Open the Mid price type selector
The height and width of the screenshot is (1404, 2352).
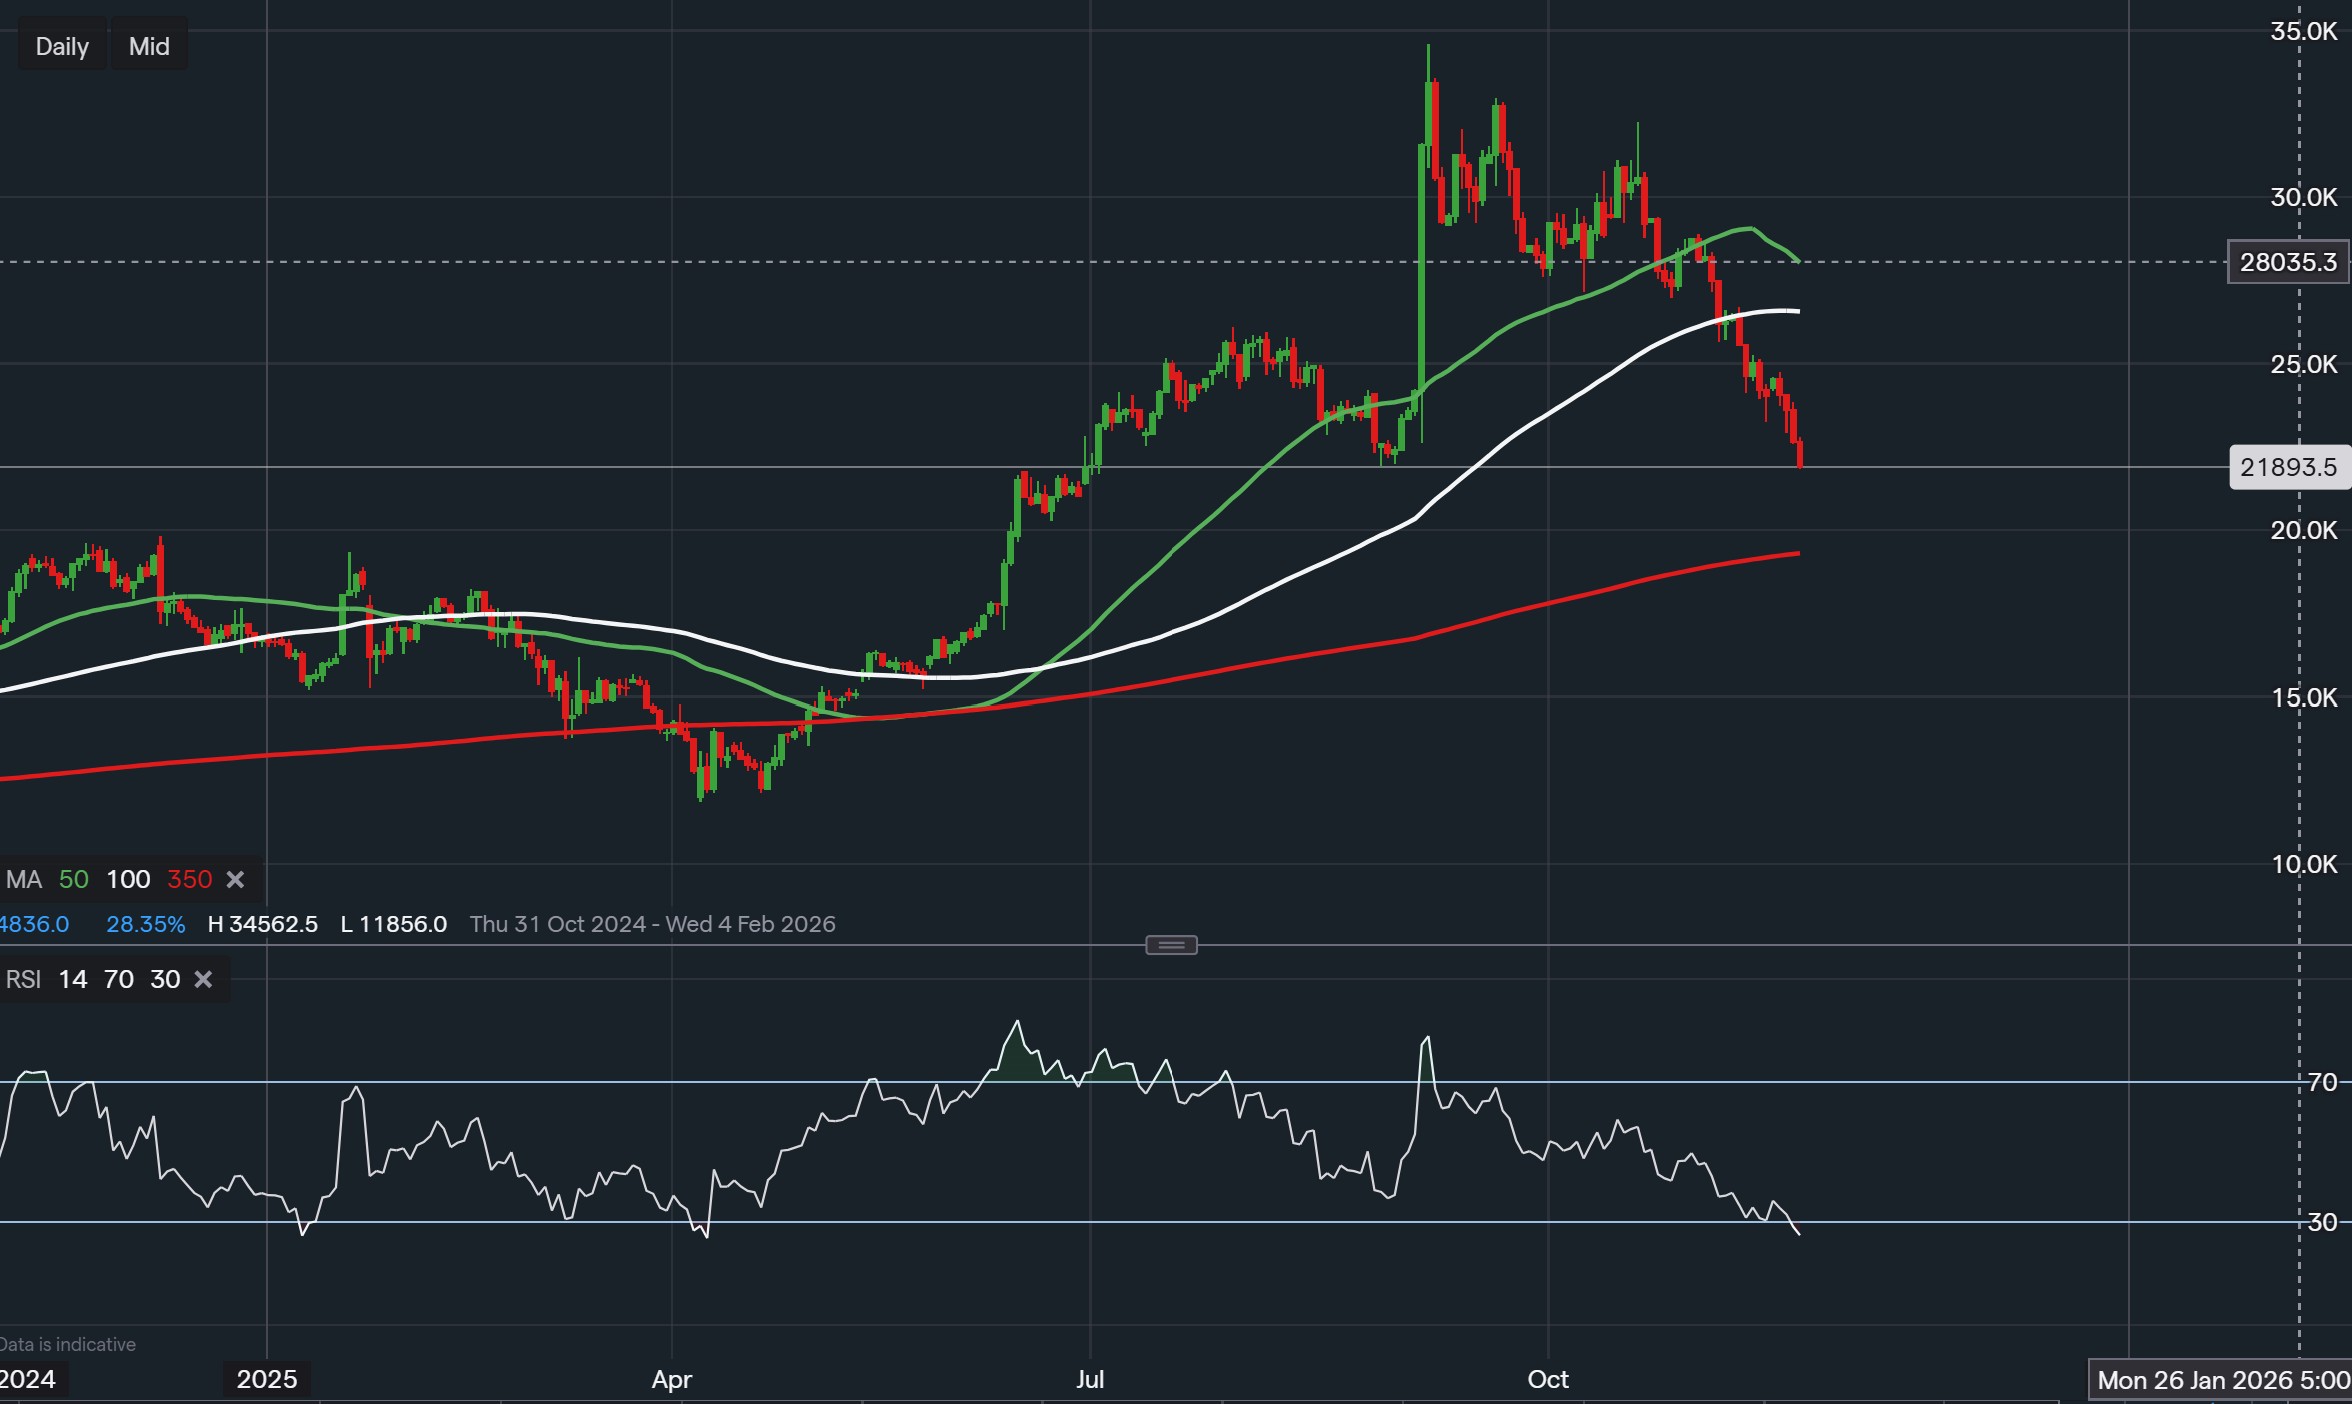pyautogui.click(x=149, y=47)
